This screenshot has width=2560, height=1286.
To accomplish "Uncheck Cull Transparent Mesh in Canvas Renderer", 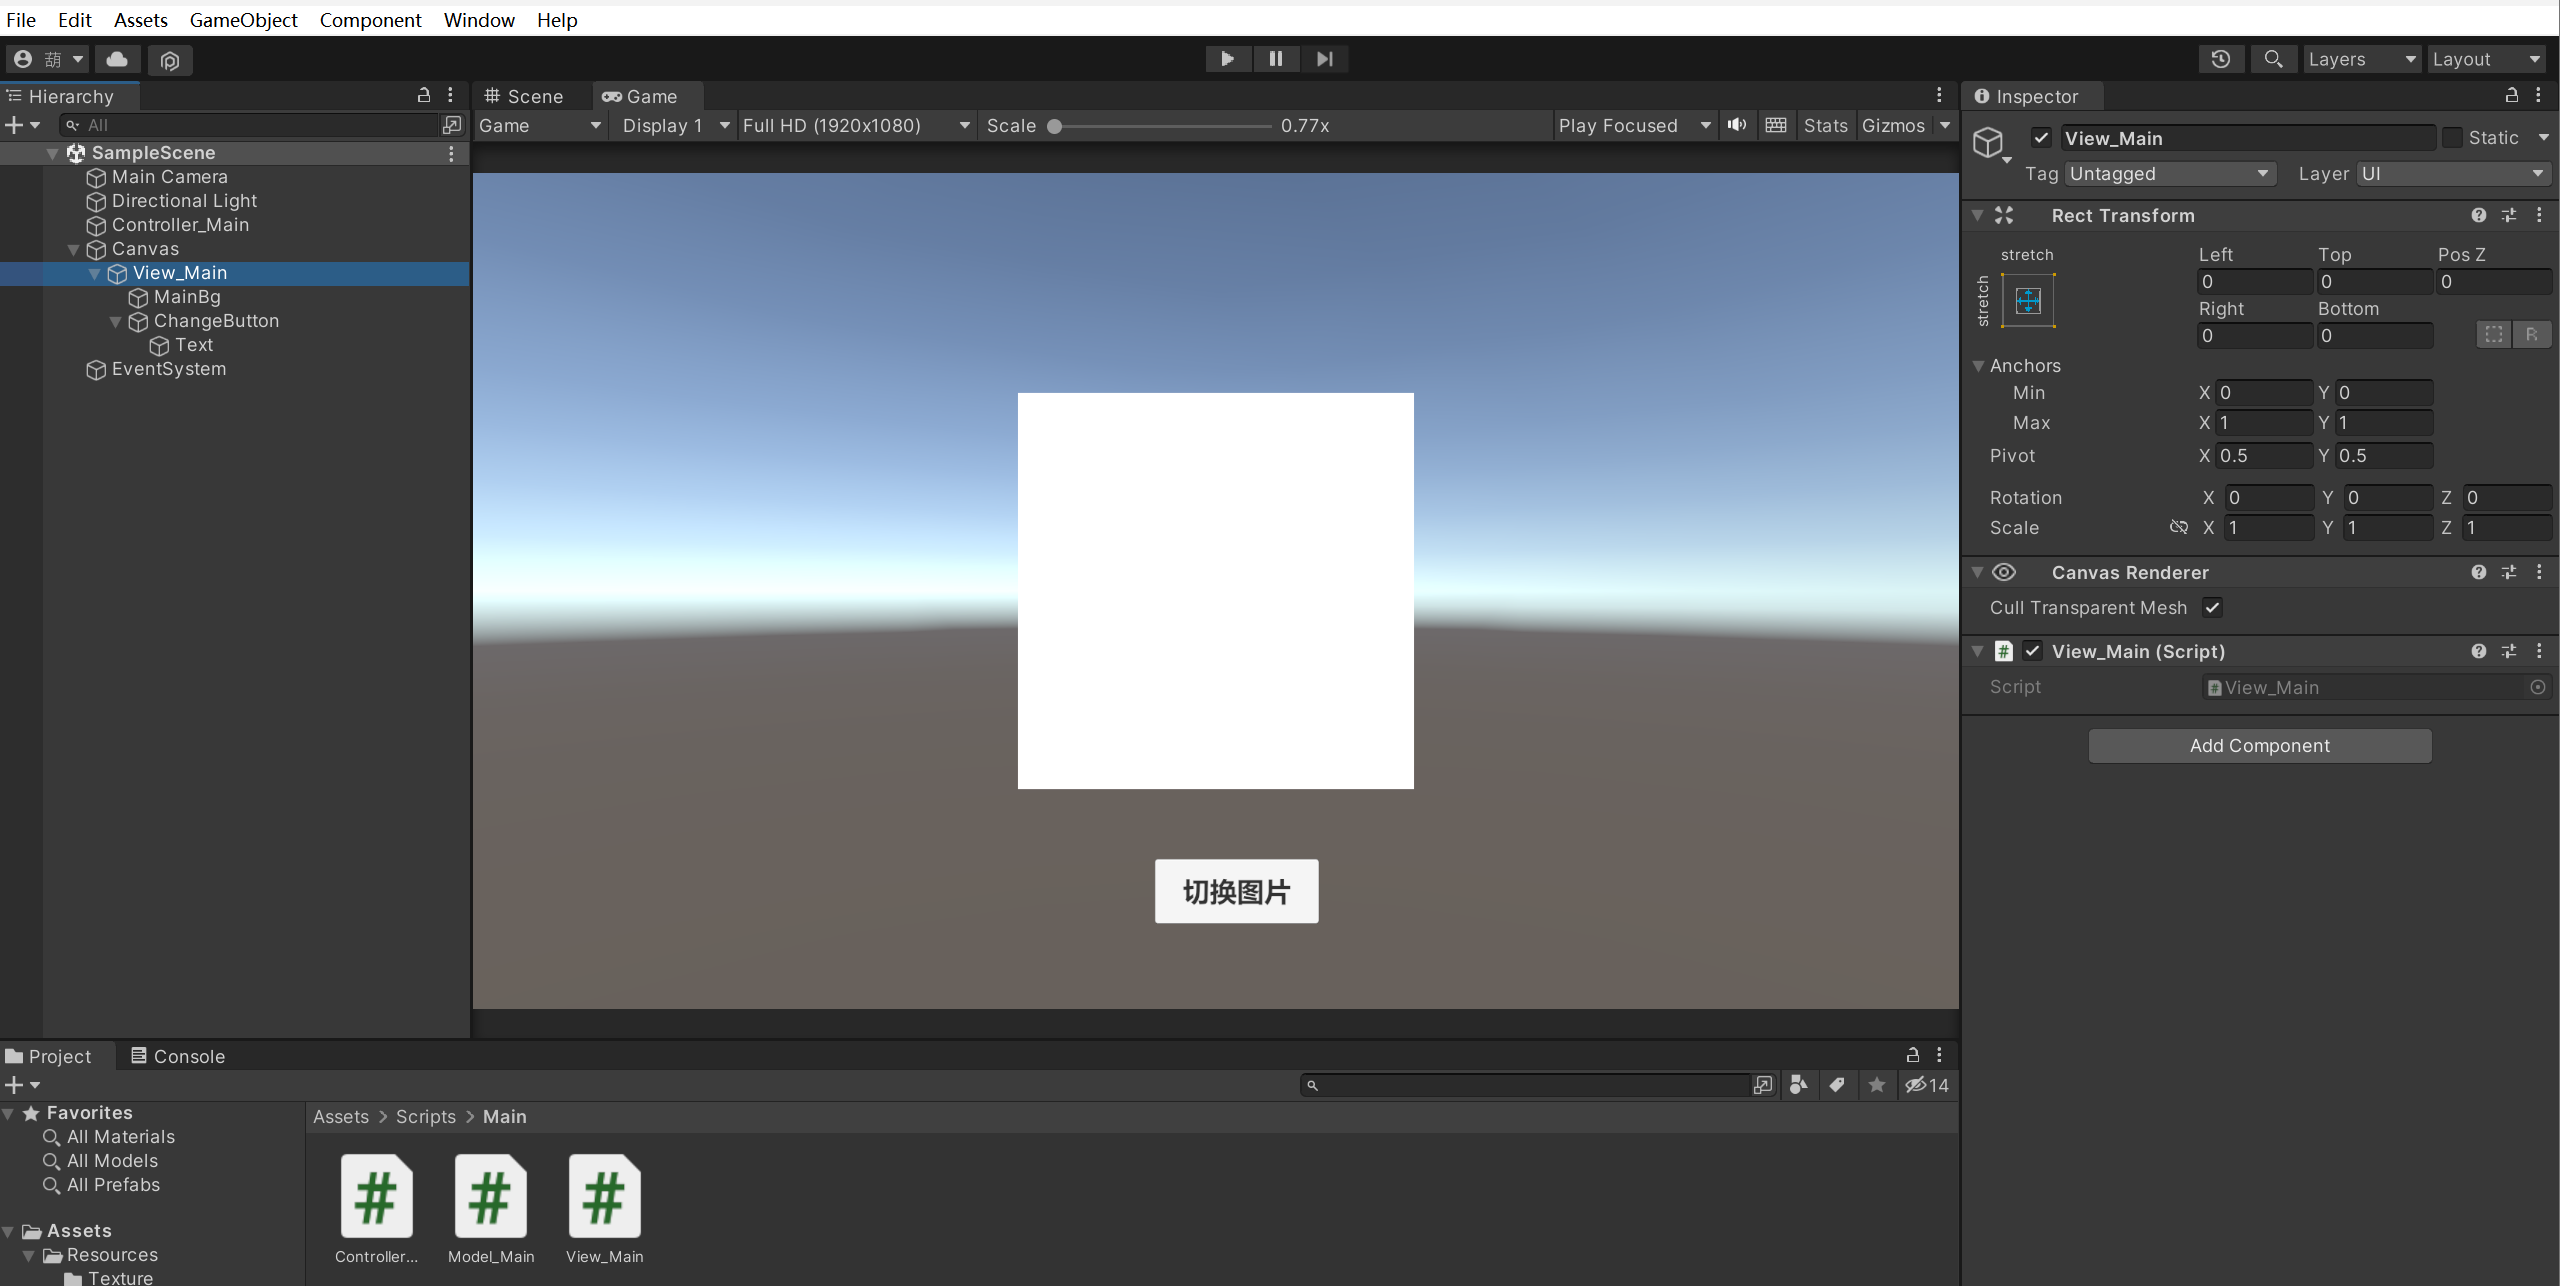I will 2212,607.
